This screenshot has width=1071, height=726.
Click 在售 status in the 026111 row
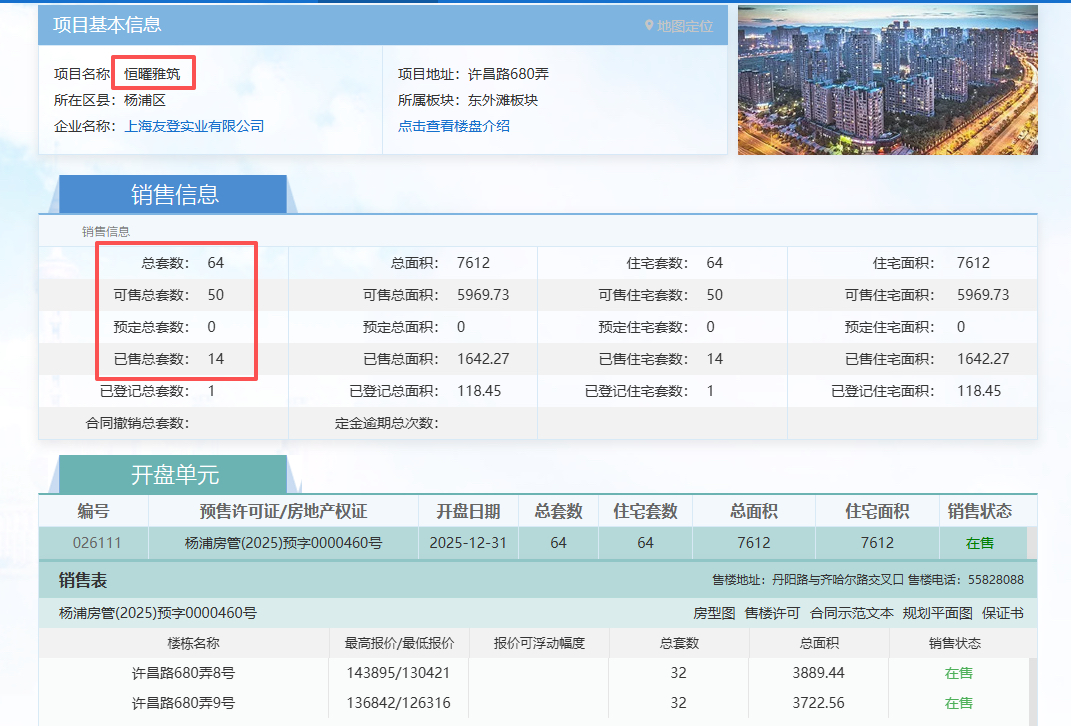[x=979, y=543]
